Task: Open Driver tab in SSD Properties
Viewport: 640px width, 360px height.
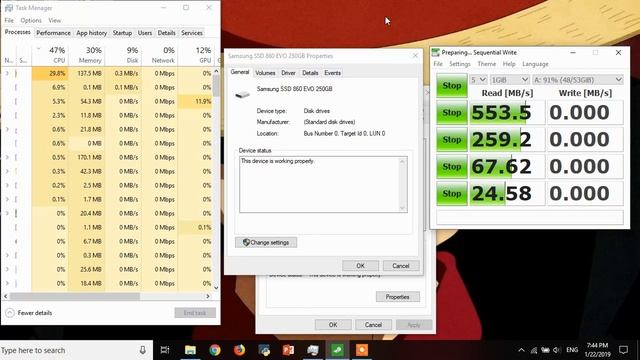Action: pyautogui.click(x=288, y=73)
